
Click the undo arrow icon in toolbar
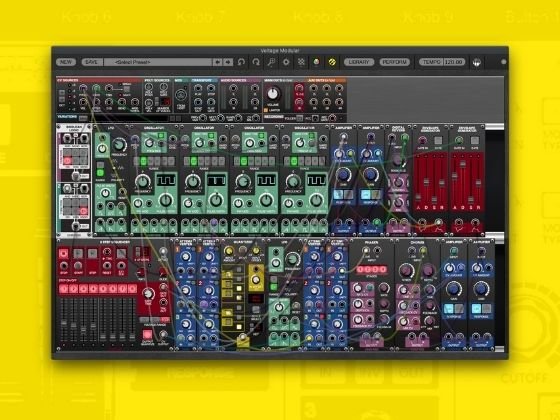point(241,62)
